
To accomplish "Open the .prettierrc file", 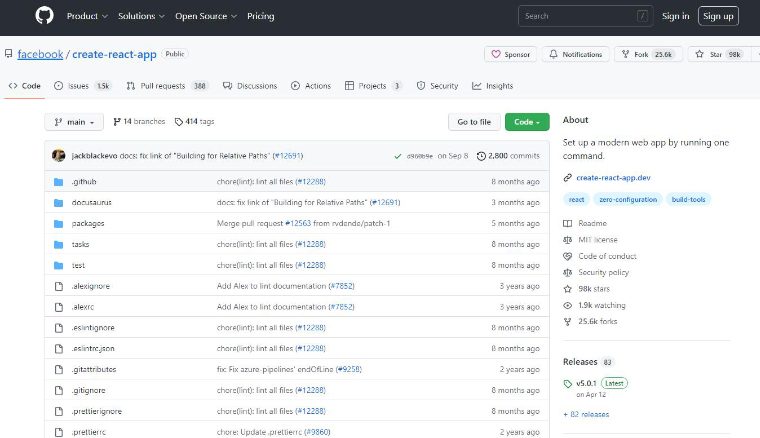I will pos(89,432).
